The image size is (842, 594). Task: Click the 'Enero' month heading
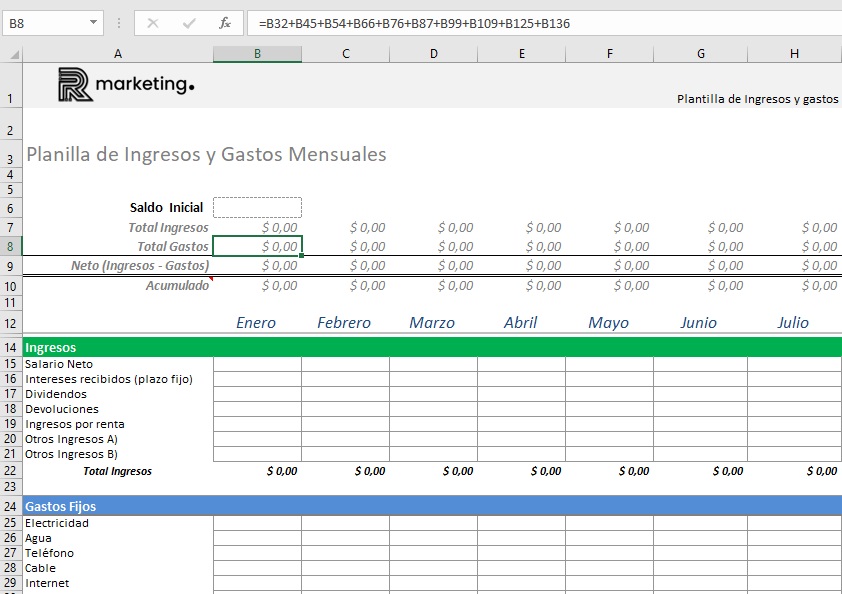(256, 323)
